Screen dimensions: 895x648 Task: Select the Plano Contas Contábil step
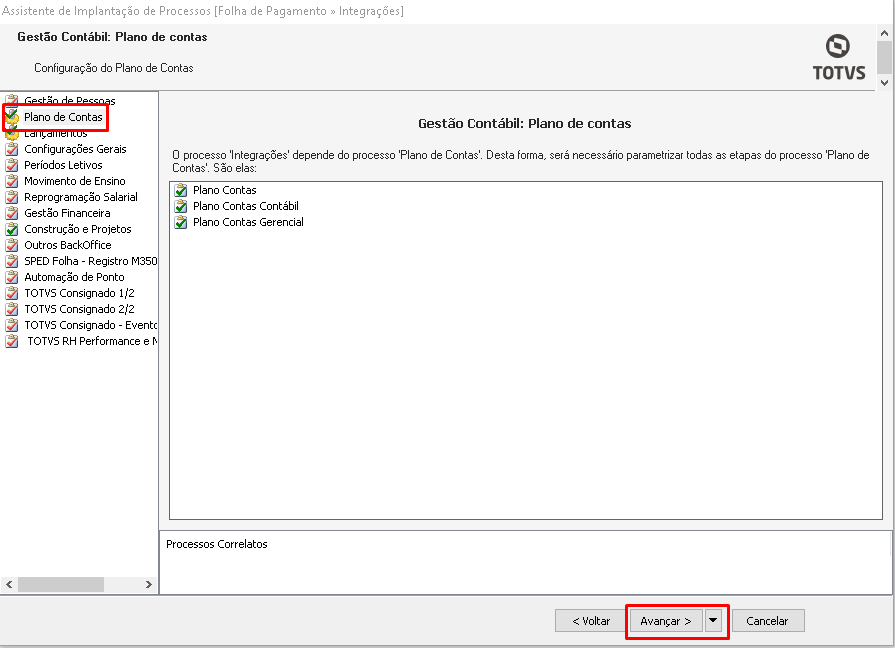point(246,206)
